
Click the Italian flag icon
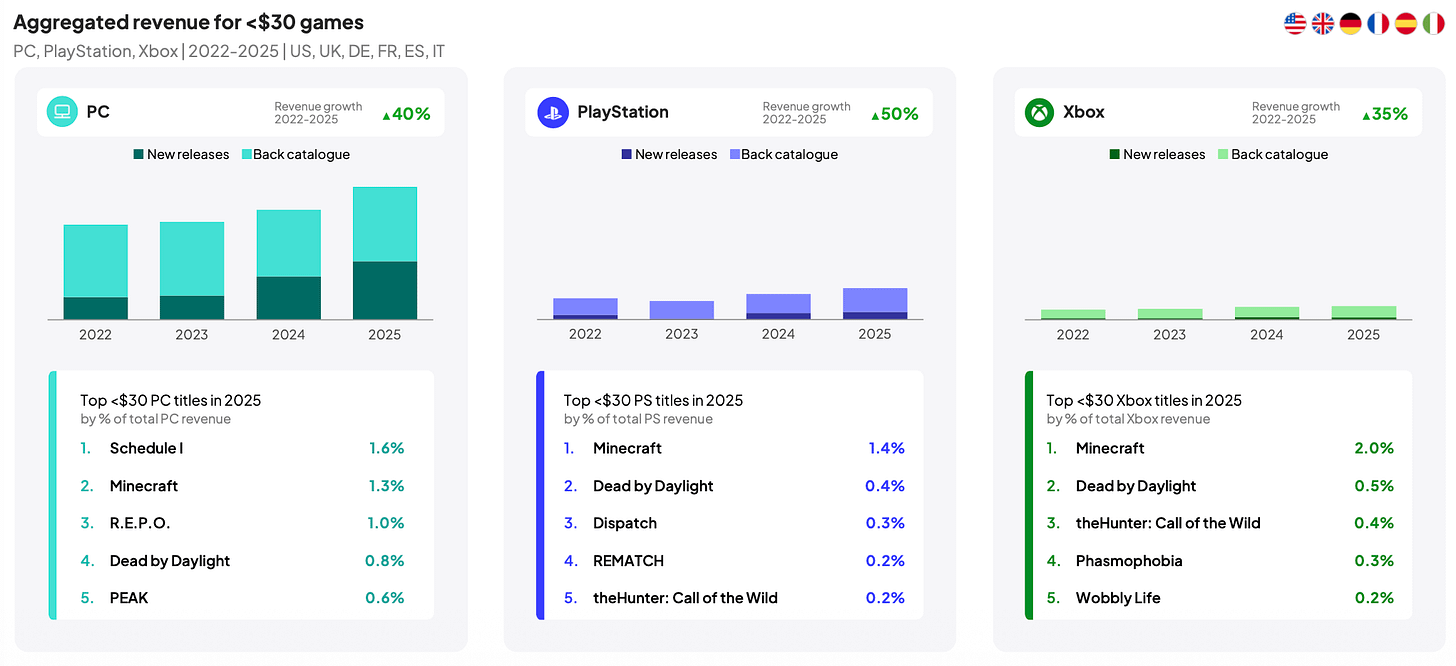(x=1433, y=23)
